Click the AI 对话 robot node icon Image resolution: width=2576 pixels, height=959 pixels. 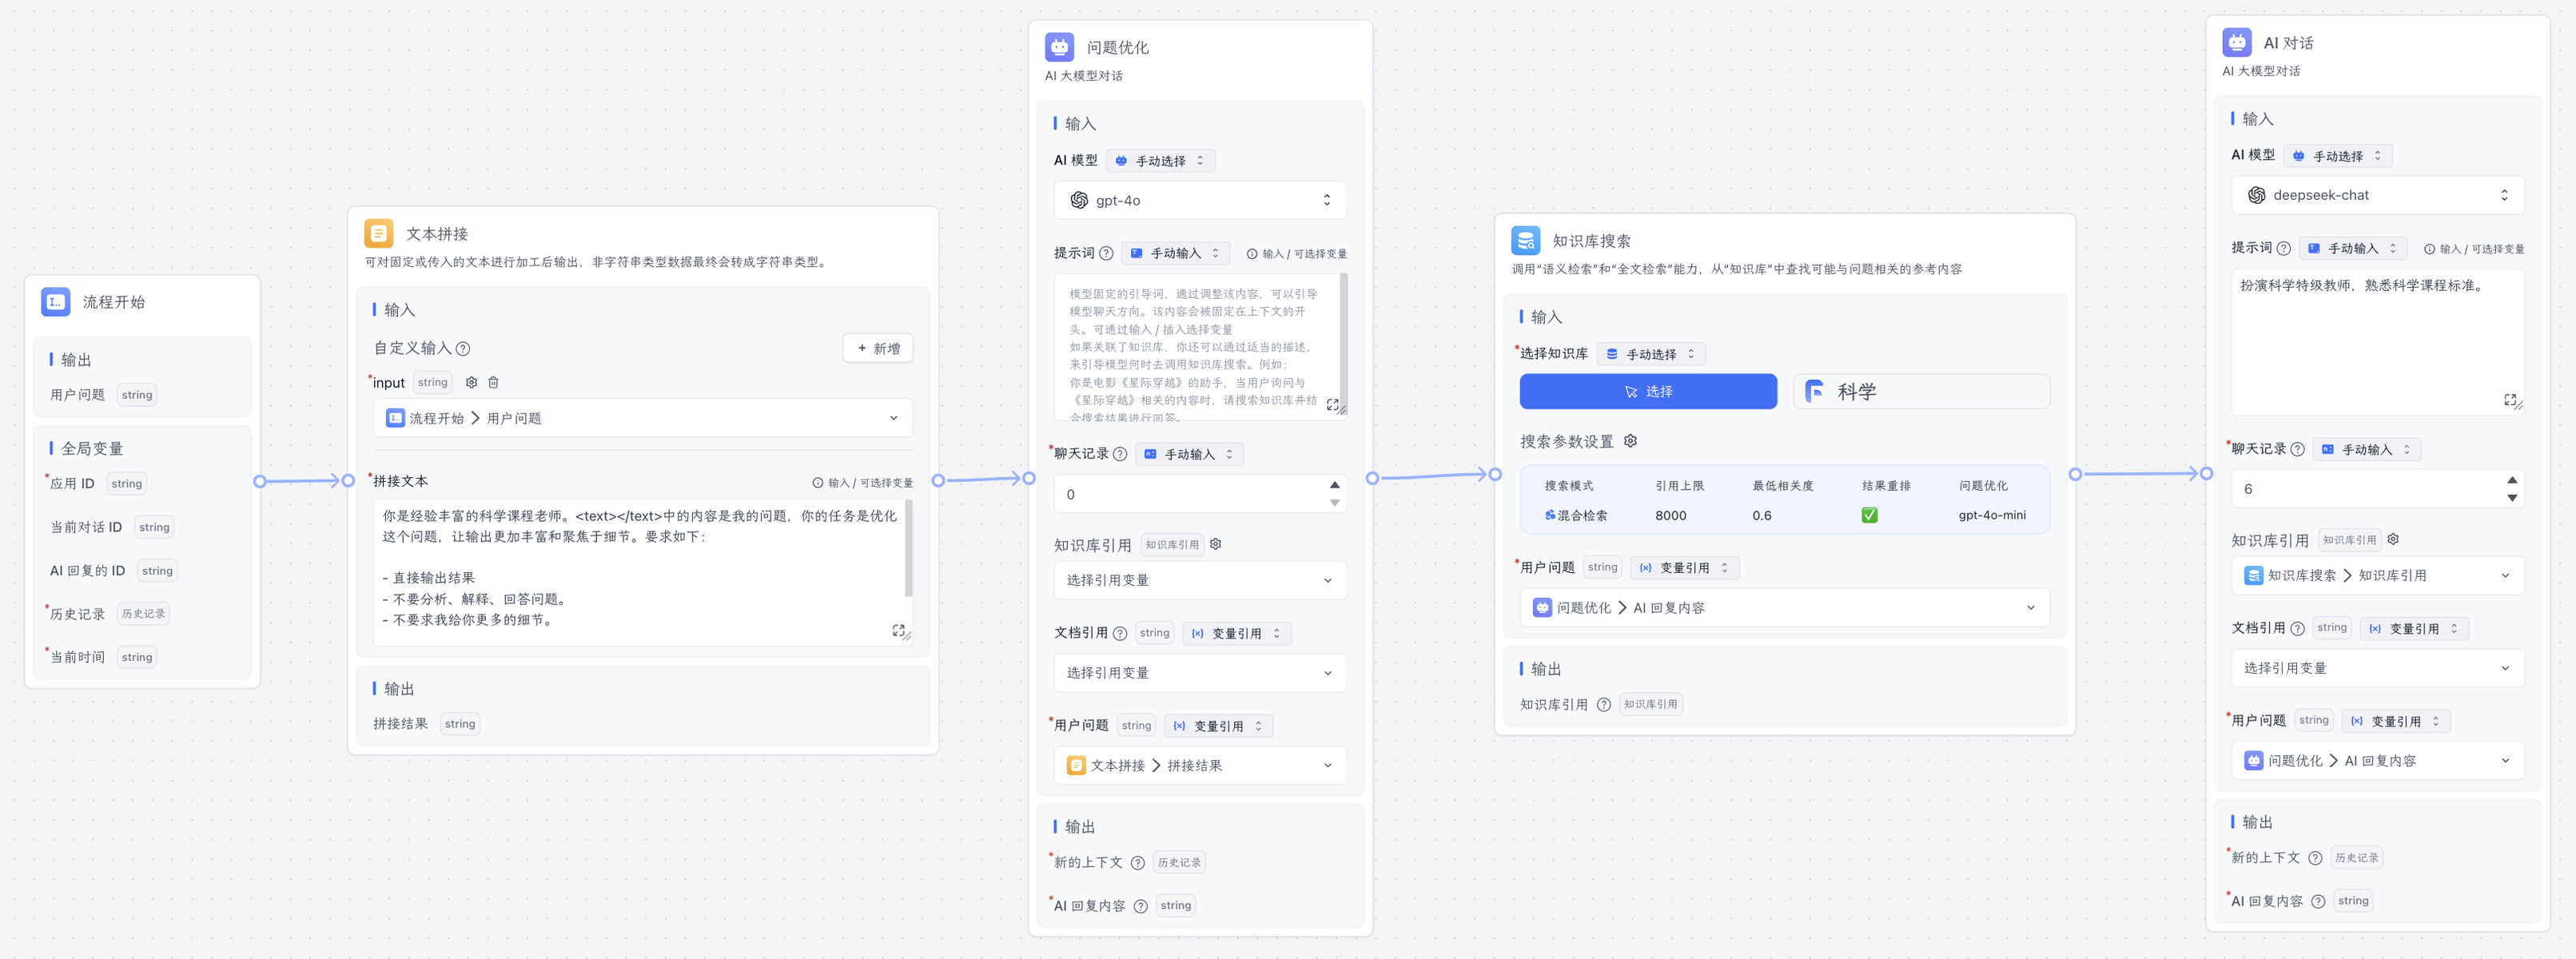point(2237,42)
